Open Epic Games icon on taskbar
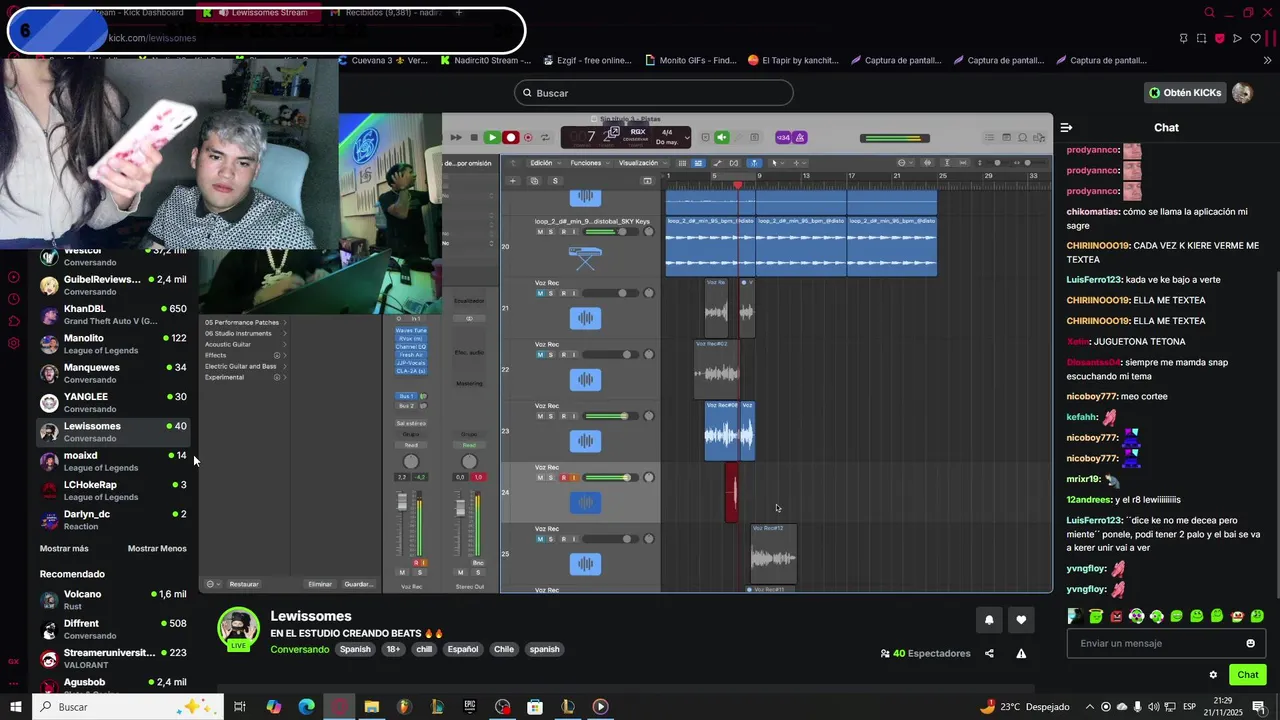This screenshot has width=1280, height=720. (470, 707)
